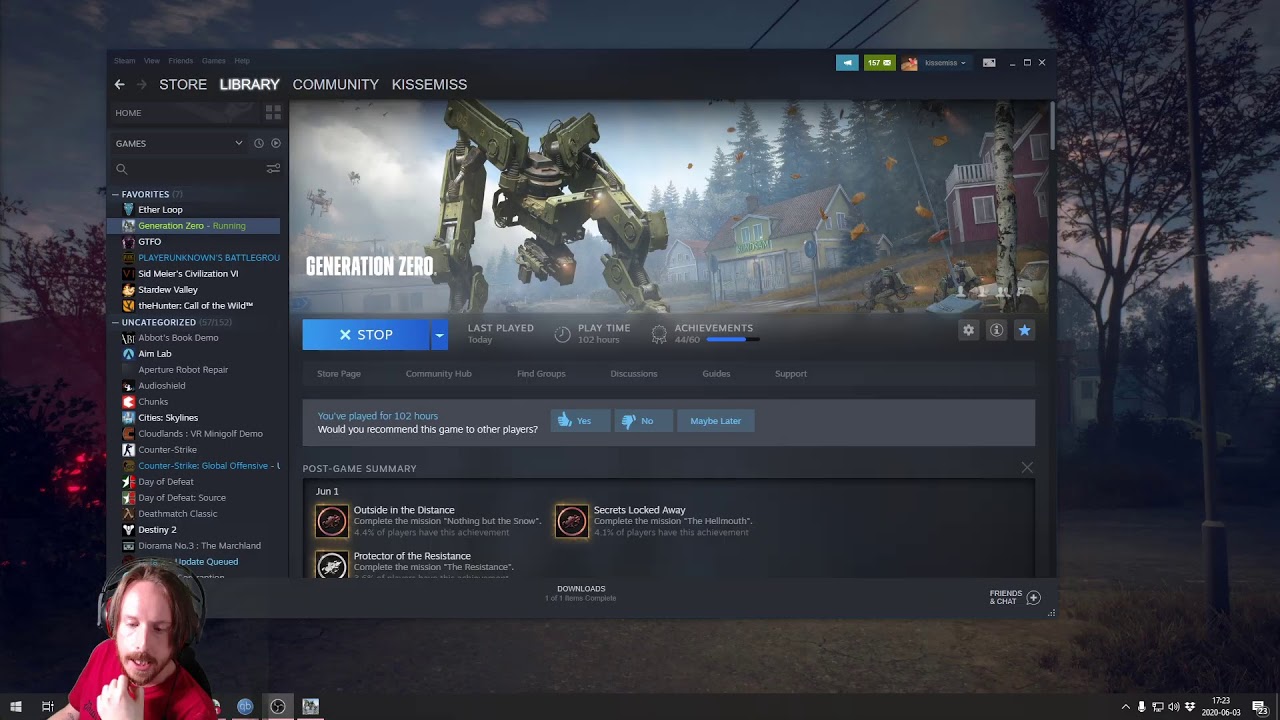
Task: Open the Windows Start button
Action: (16, 706)
